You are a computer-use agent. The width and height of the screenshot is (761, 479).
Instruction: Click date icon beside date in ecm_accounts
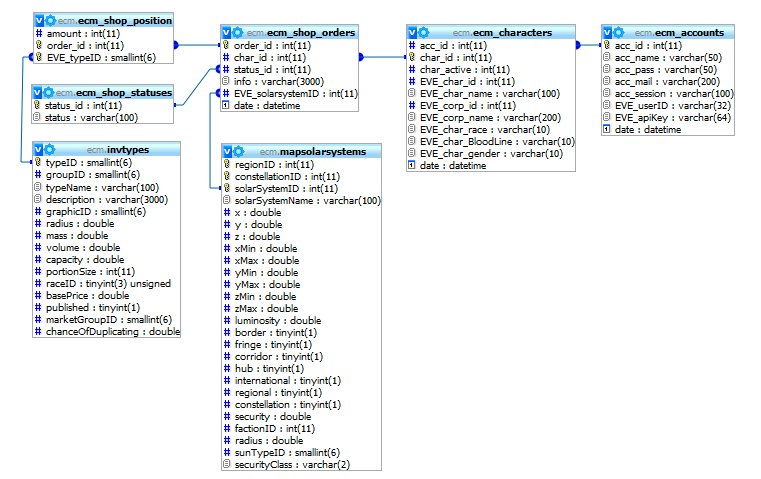[607, 130]
